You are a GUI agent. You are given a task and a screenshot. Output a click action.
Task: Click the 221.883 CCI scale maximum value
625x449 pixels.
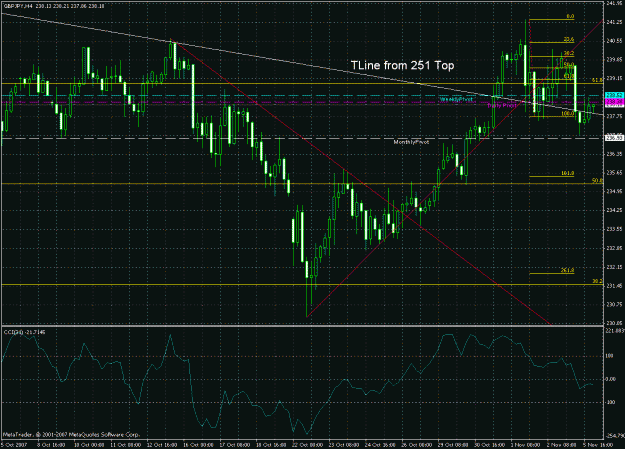click(615, 331)
